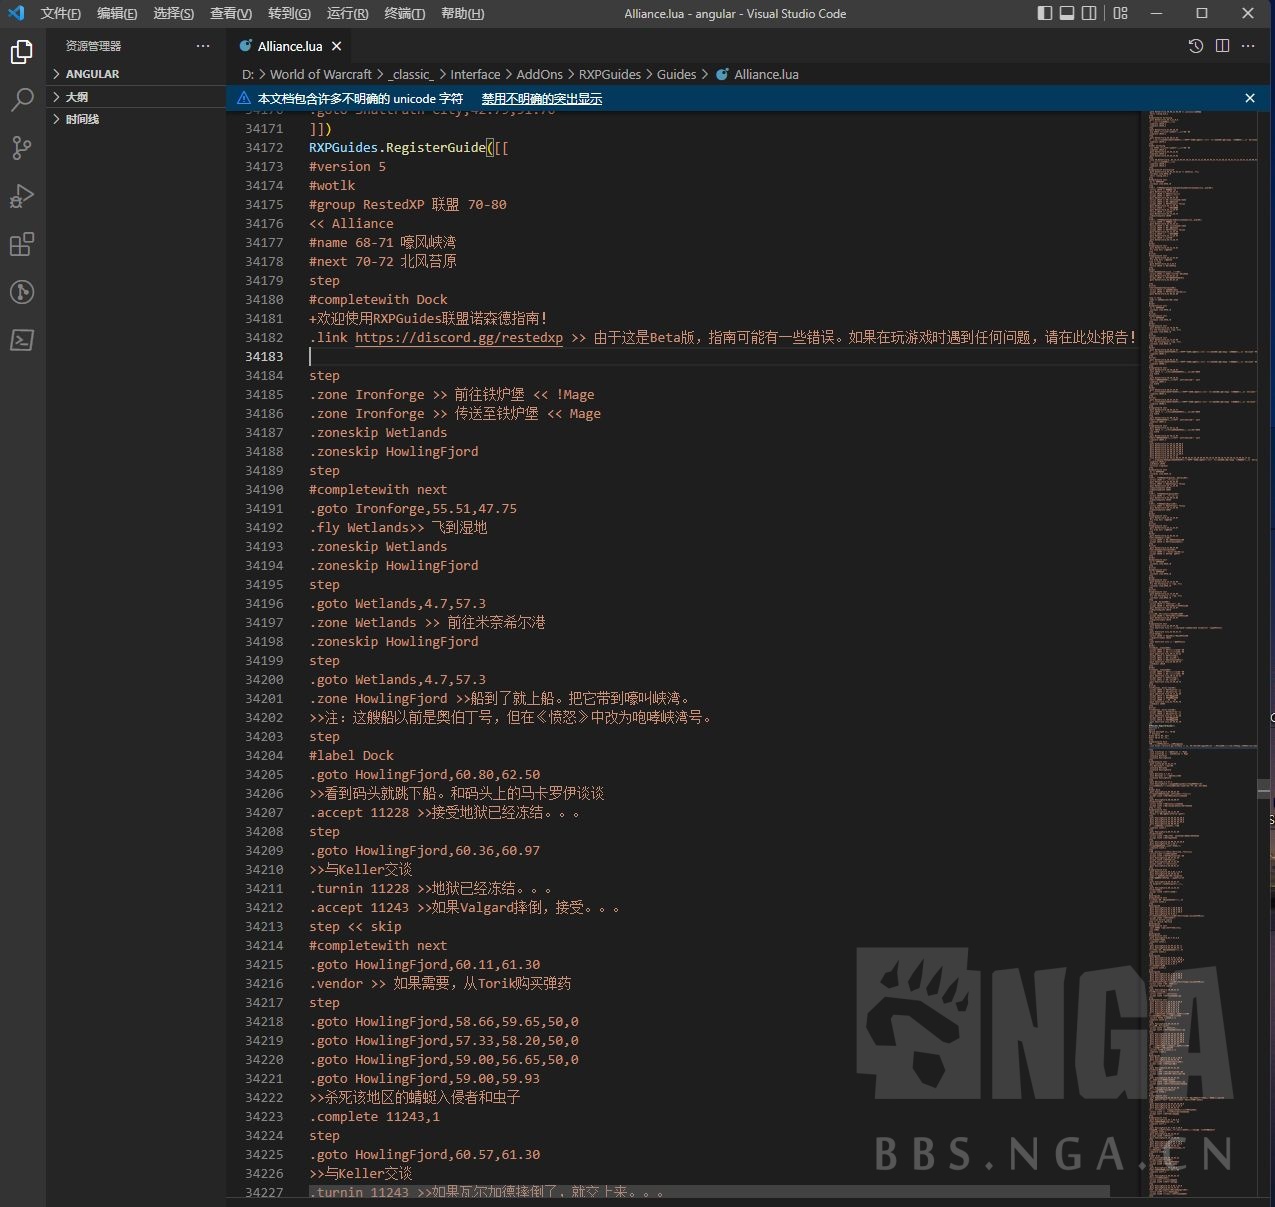This screenshot has height=1207, width=1275.
Task: Click 禁用不明确的突出显示 link in banner
Action: pos(541,98)
